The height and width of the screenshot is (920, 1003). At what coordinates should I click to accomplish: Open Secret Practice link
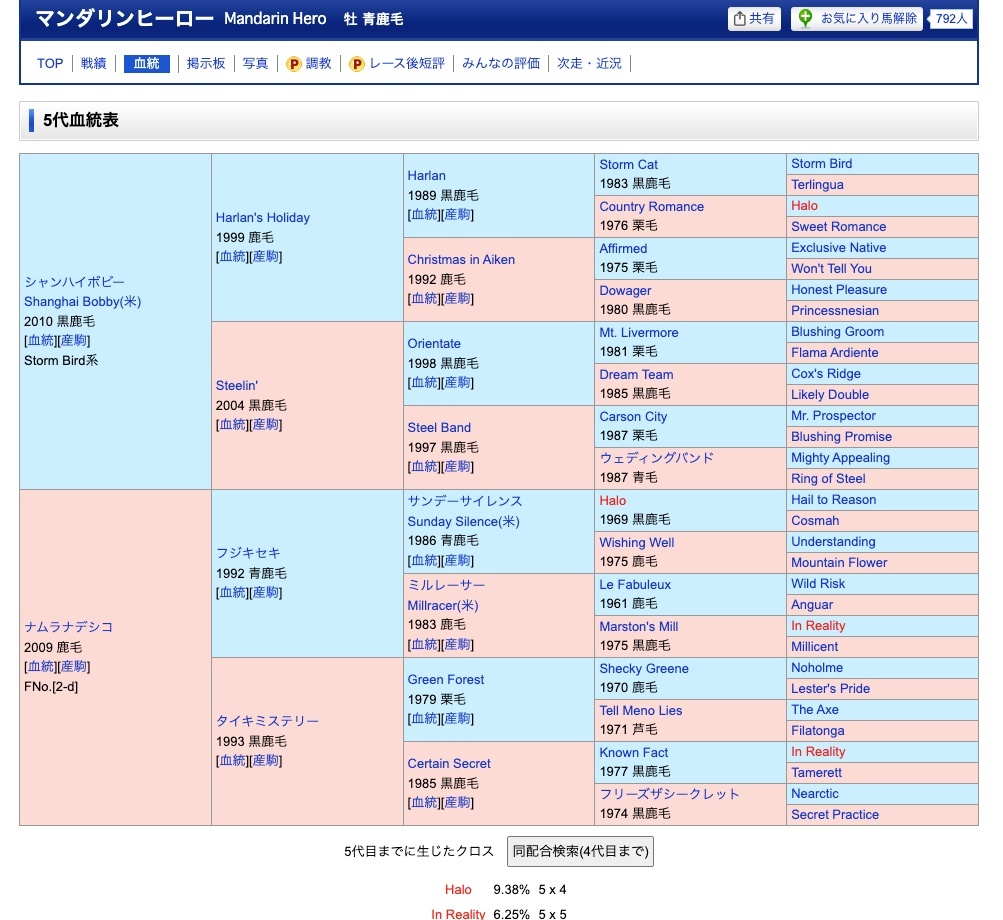pyautogui.click(x=835, y=814)
